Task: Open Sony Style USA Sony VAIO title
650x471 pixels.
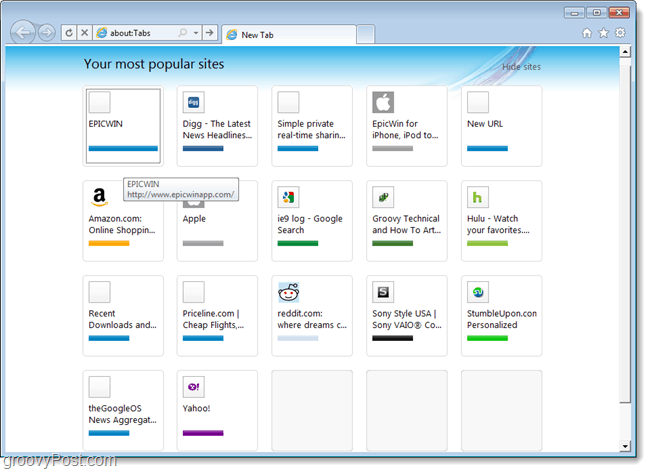Action: click(x=407, y=319)
